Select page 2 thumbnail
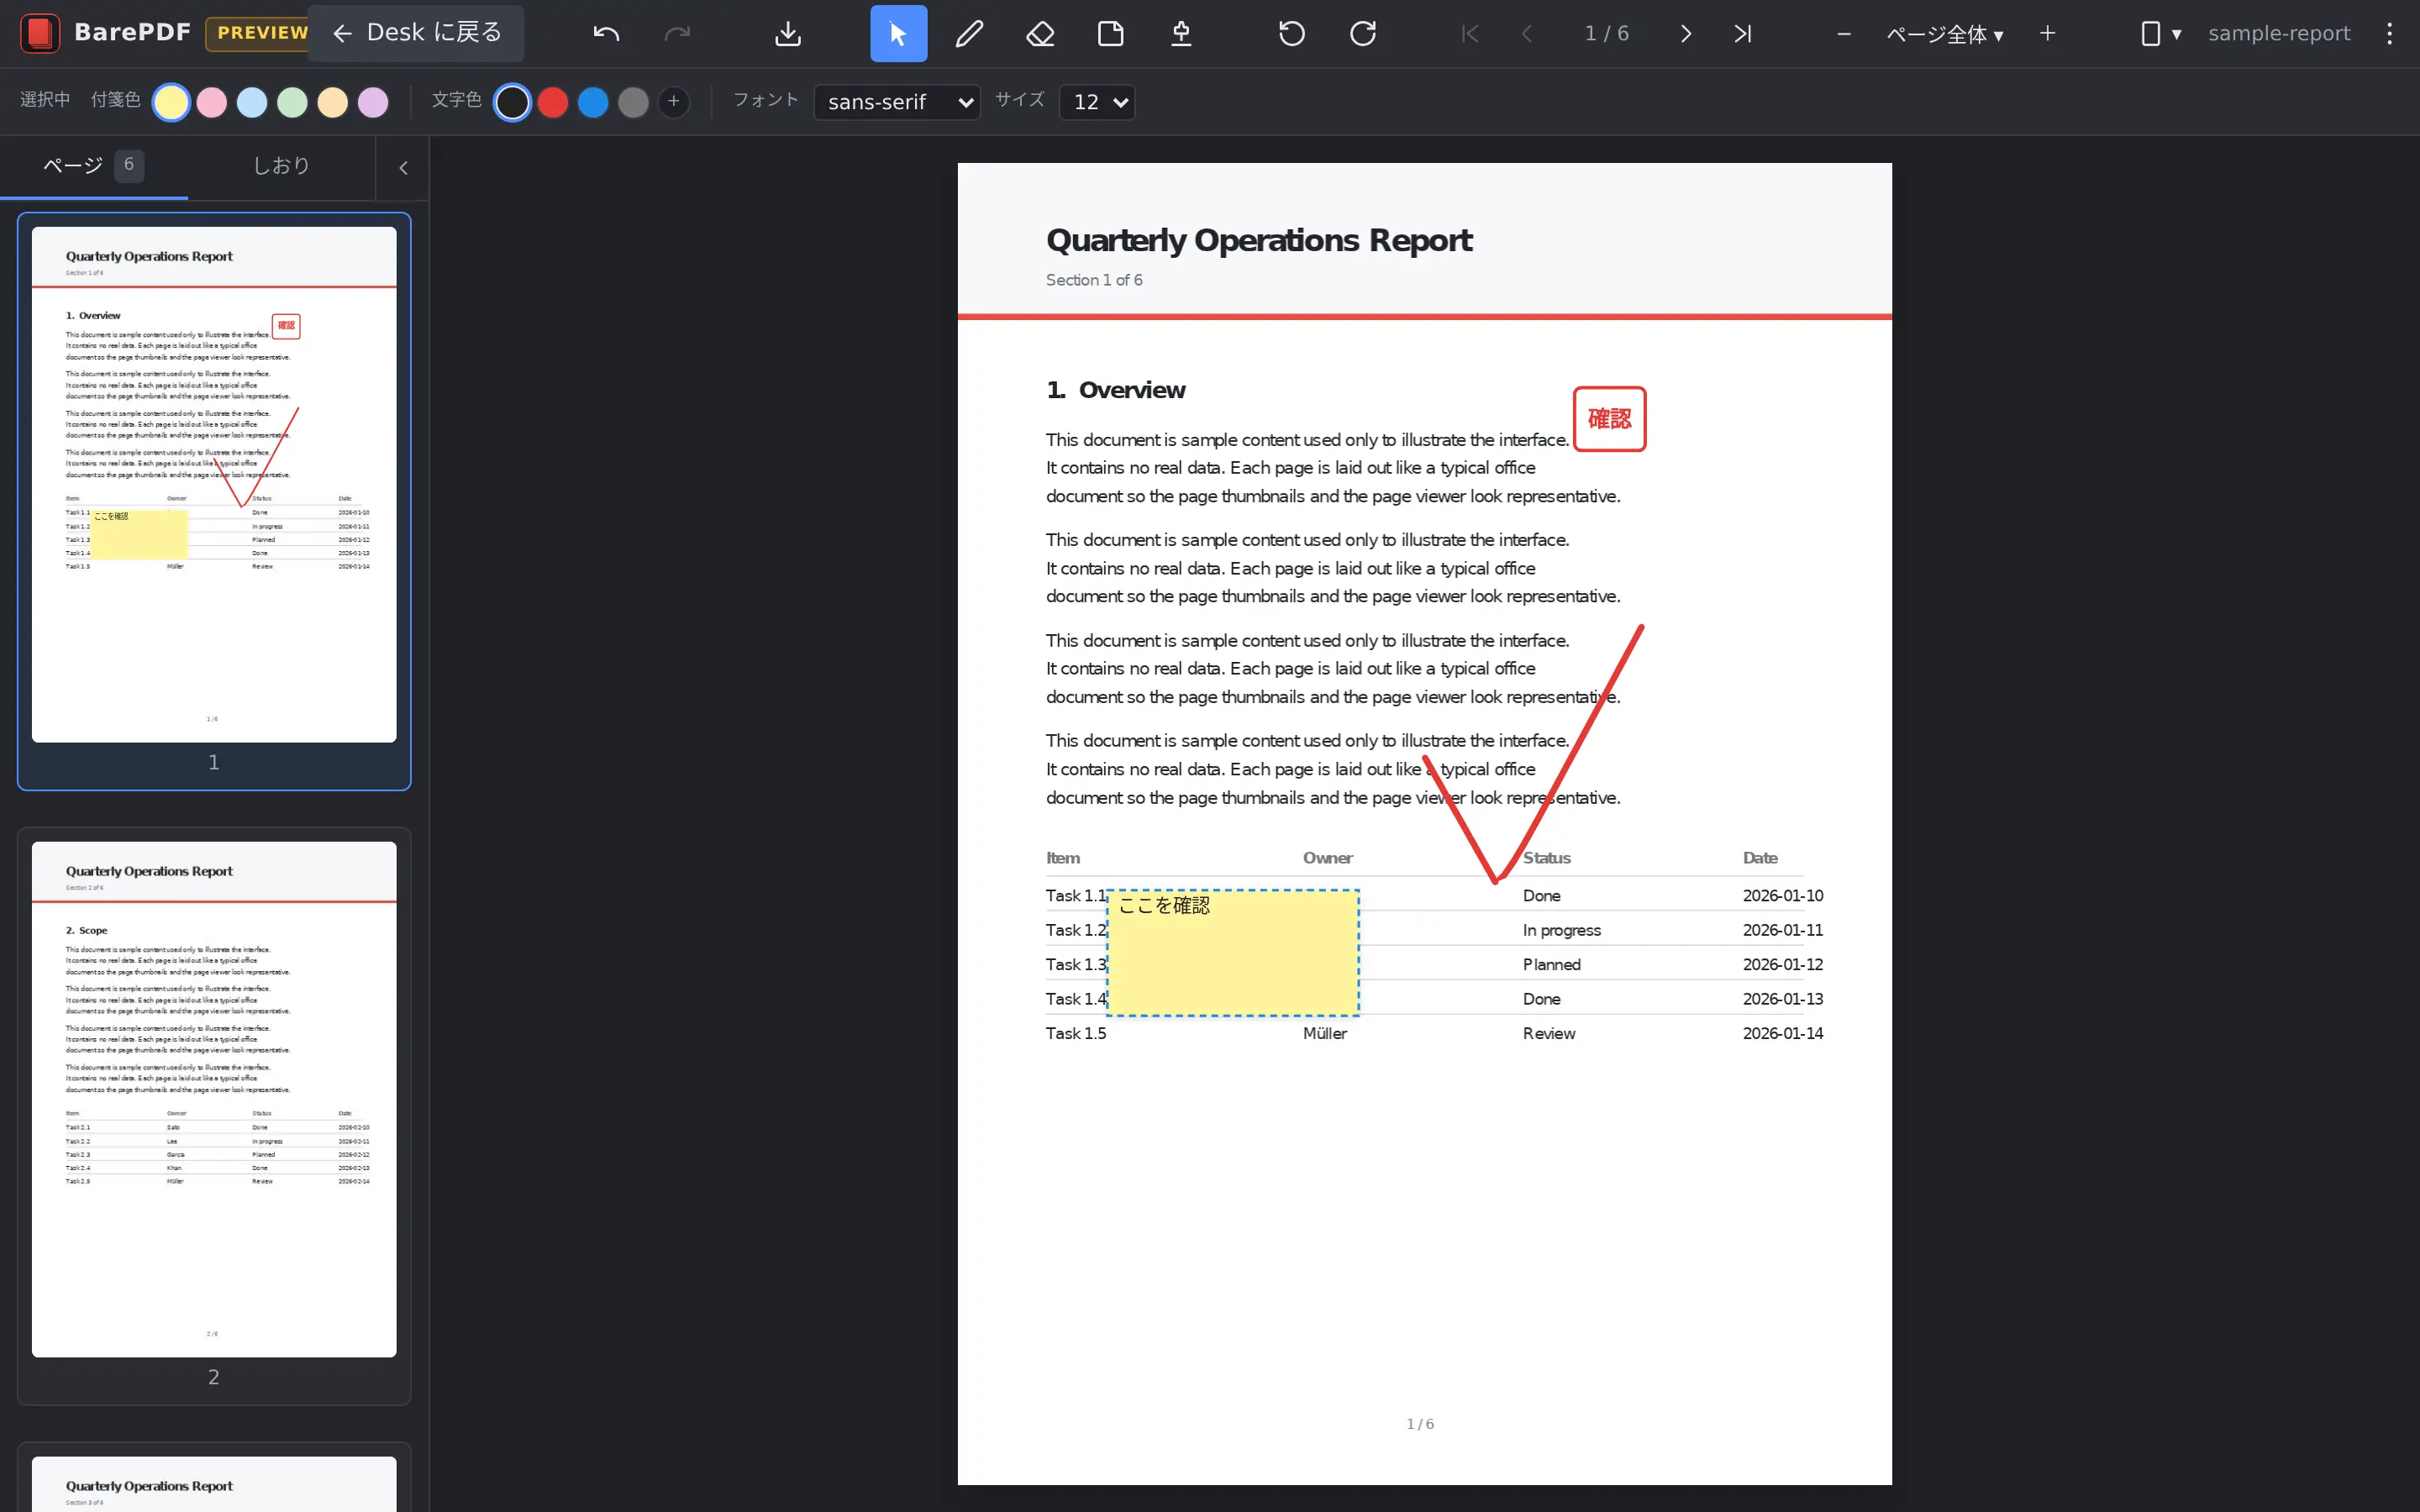The width and height of the screenshot is (2420, 1512). click(x=214, y=1115)
